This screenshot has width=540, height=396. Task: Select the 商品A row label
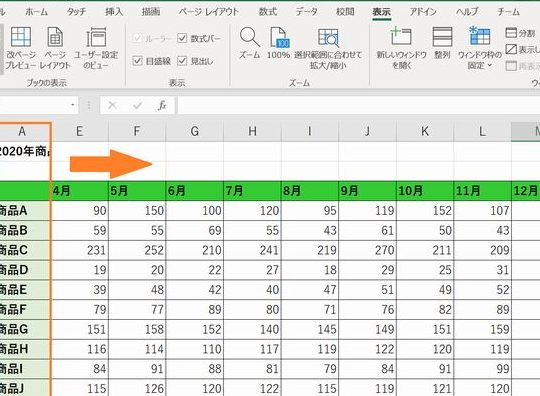[25, 210]
